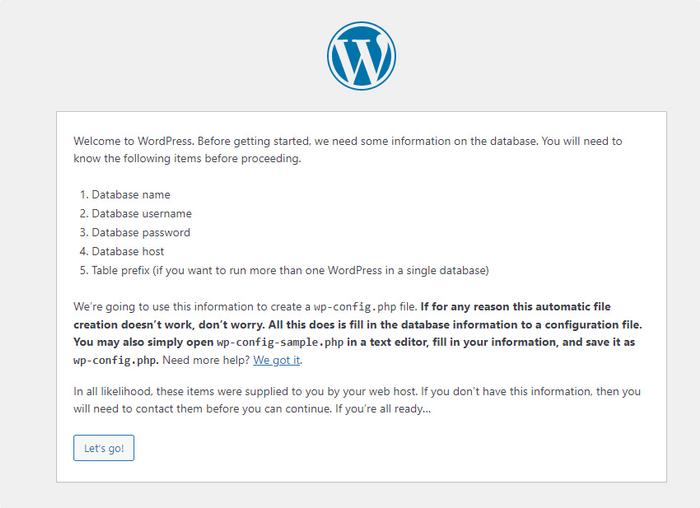This screenshot has height=508, width=700.
Task: Click the WordPress logo
Action: coord(361,55)
